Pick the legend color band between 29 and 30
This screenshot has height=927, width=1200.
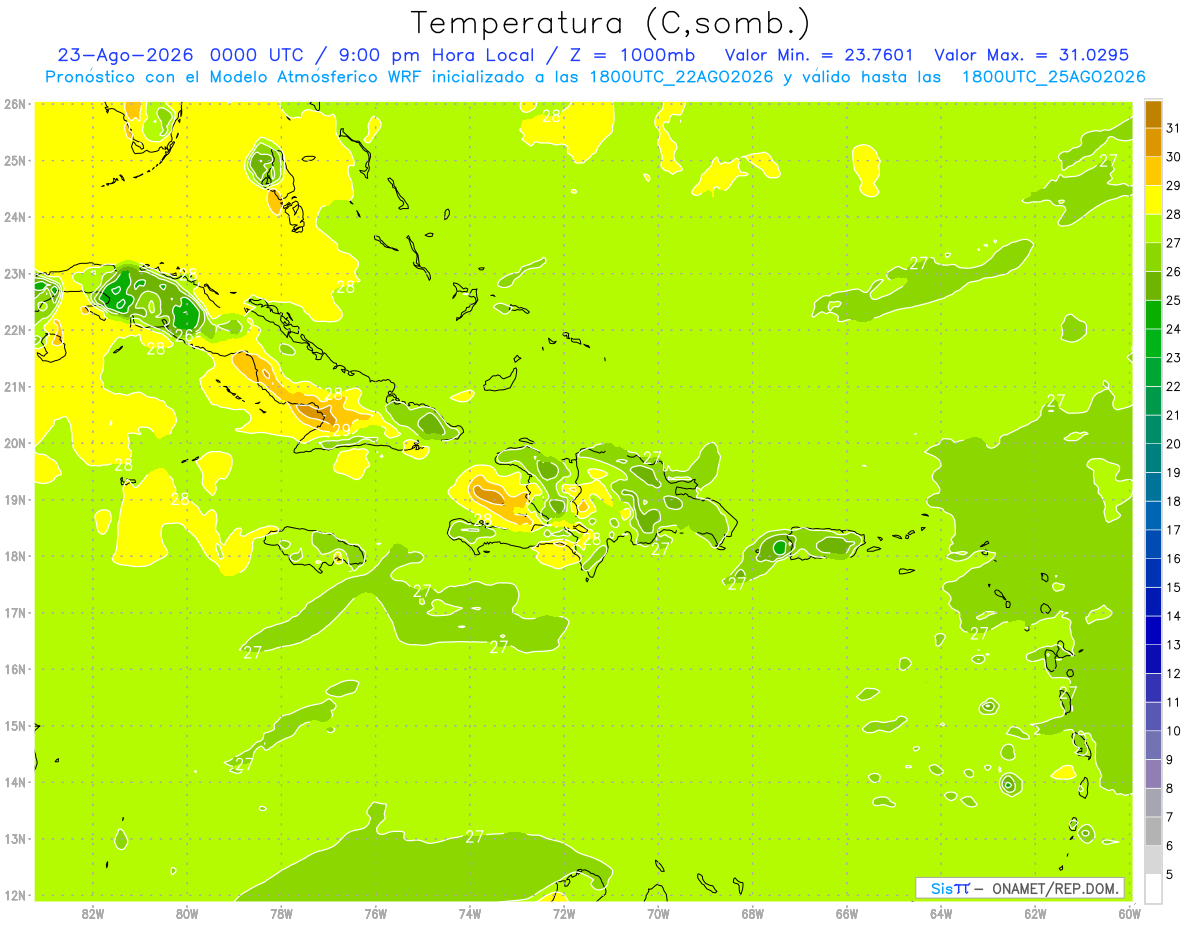pyautogui.click(x=1153, y=171)
